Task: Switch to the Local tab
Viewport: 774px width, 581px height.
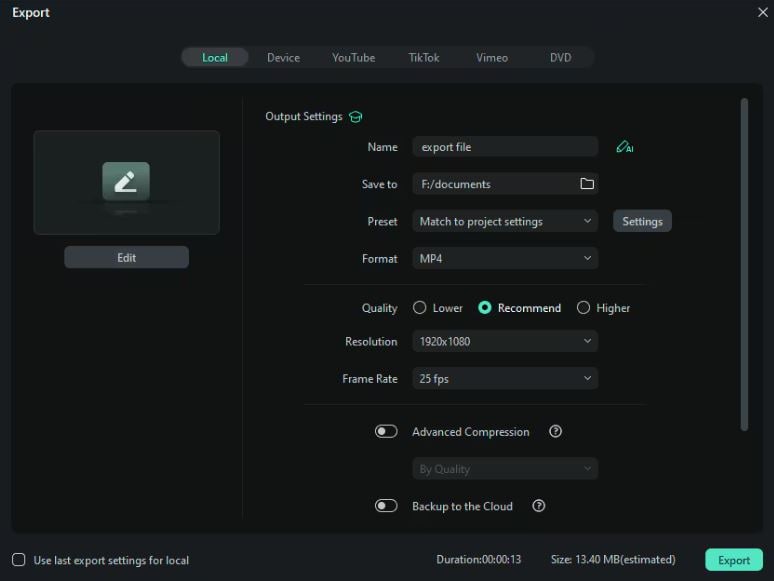Action: (215, 57)
